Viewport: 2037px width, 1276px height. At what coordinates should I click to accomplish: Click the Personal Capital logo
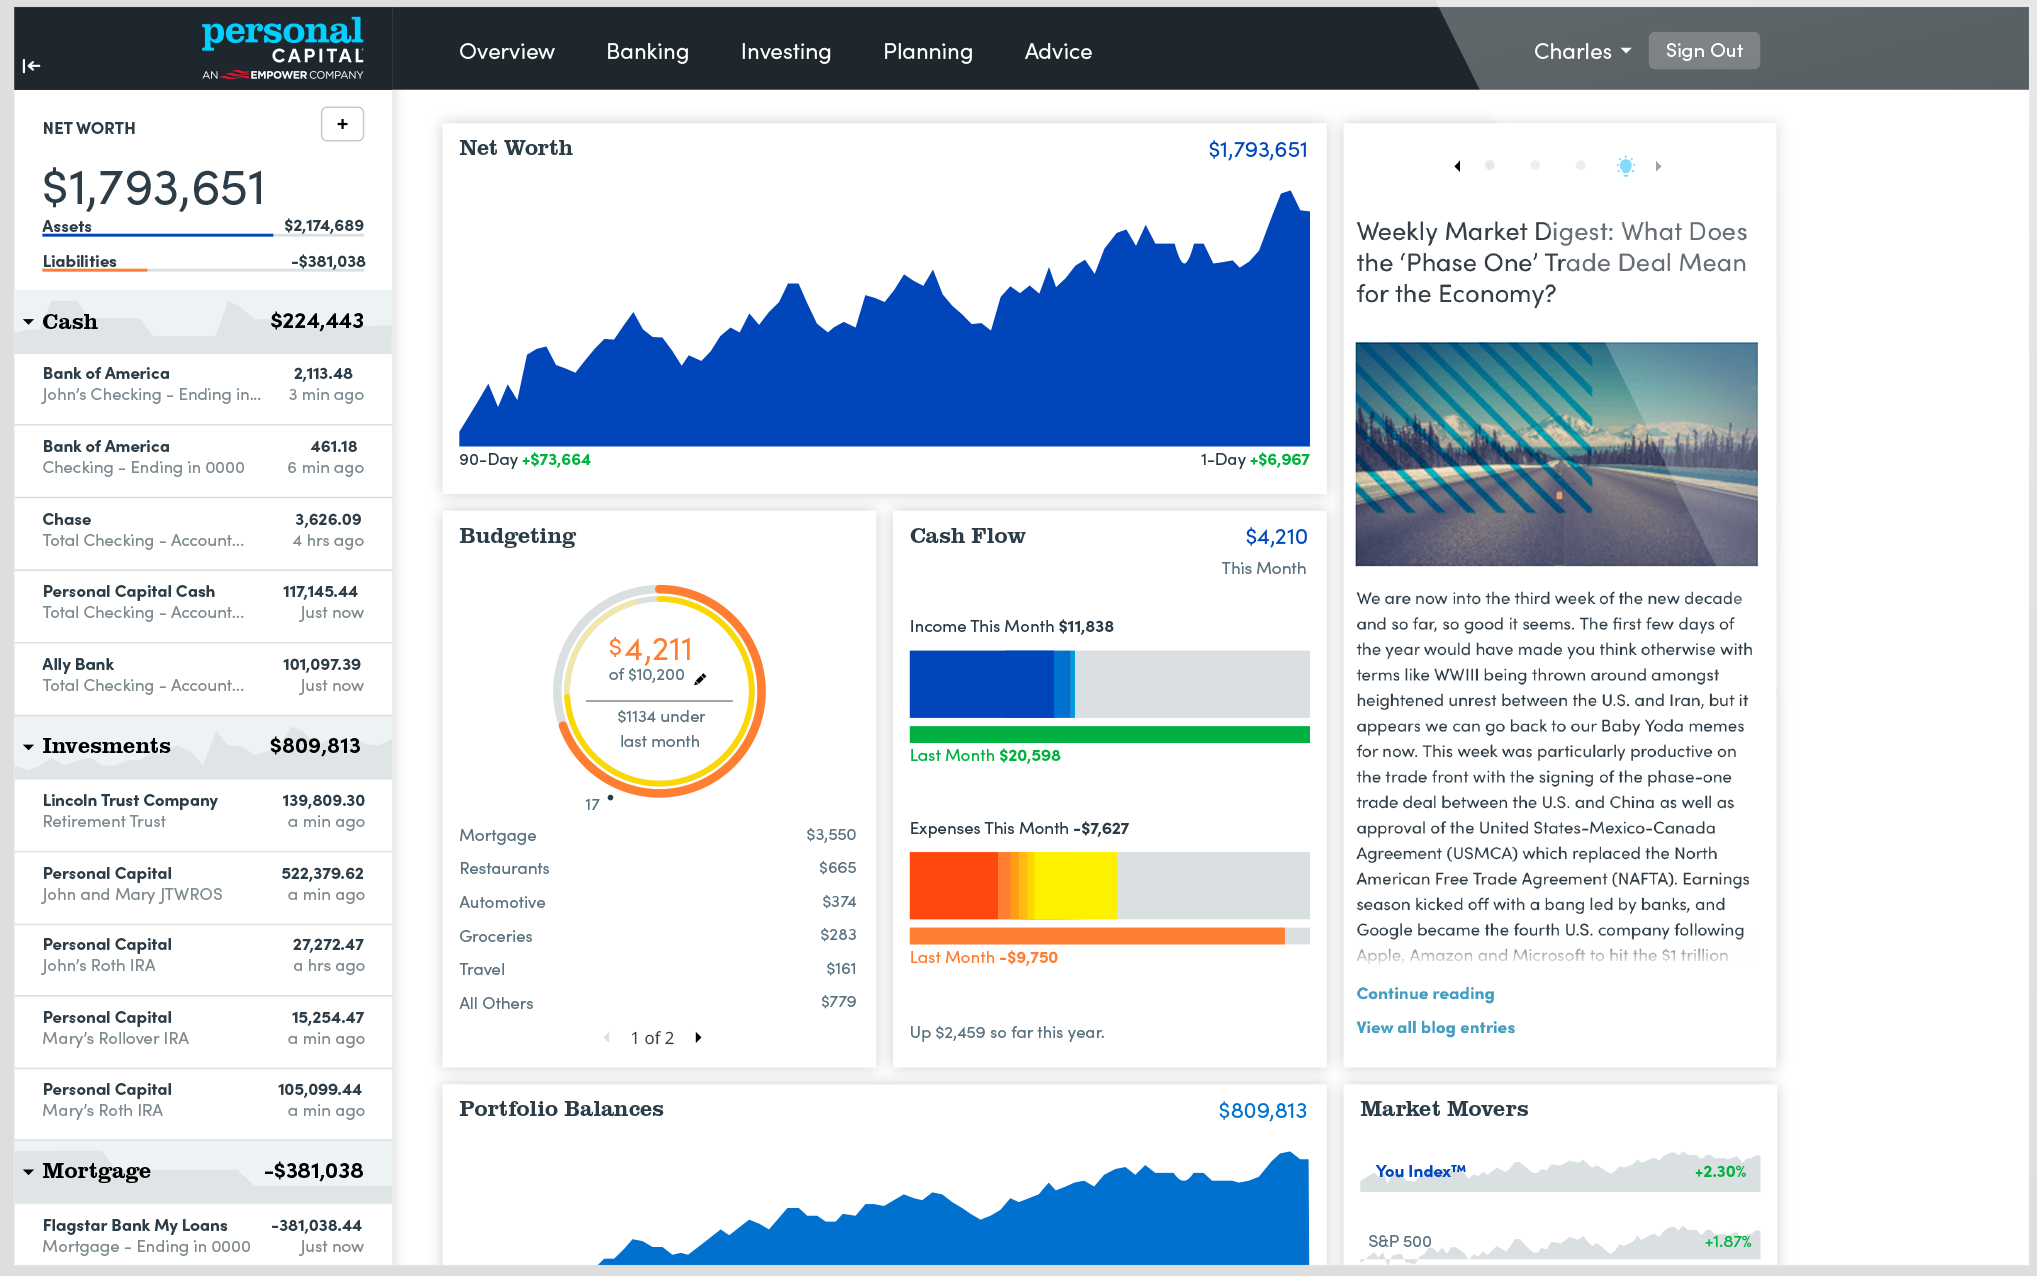[282, 48]
